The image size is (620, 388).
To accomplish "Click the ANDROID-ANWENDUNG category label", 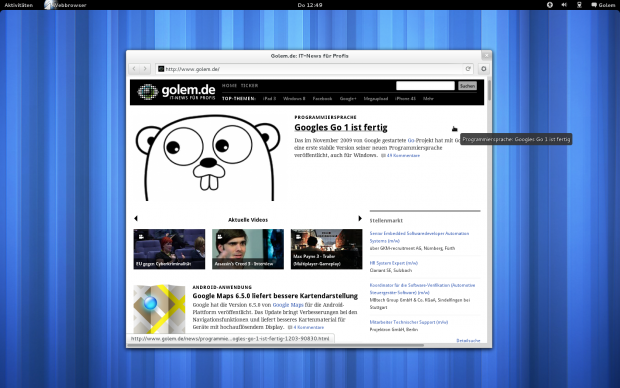I will coord(222,288).
